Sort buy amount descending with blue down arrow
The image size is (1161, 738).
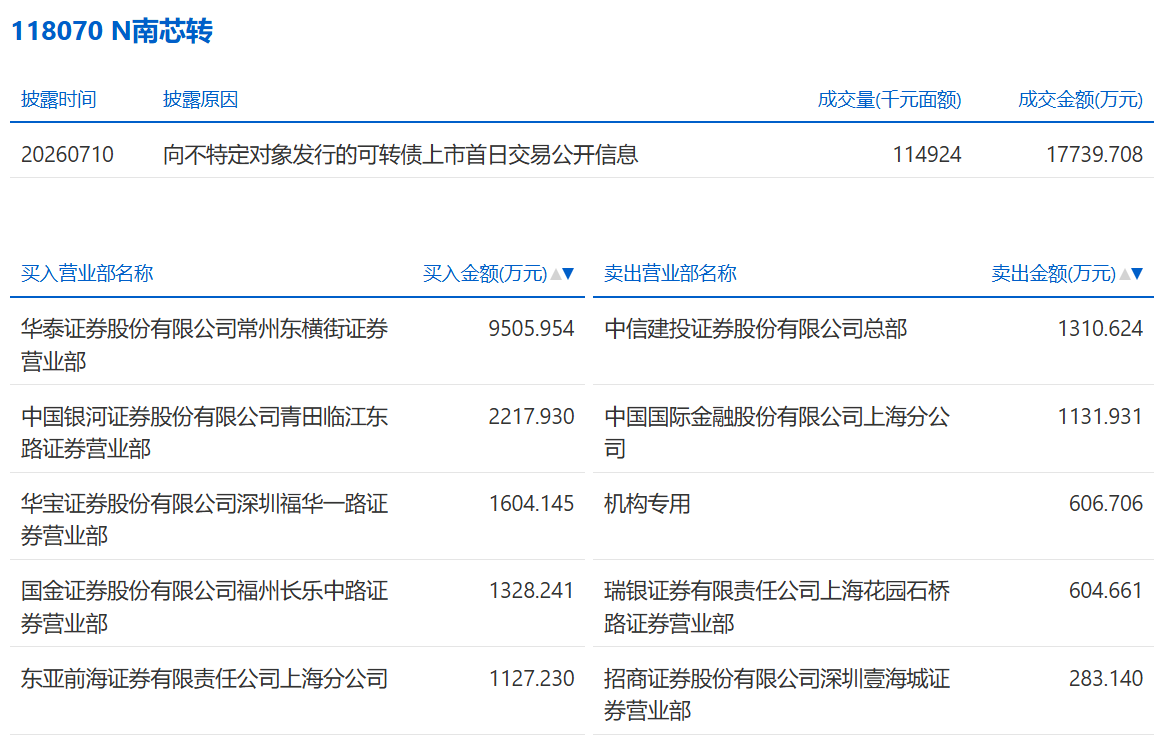click(x=568, y=274)
